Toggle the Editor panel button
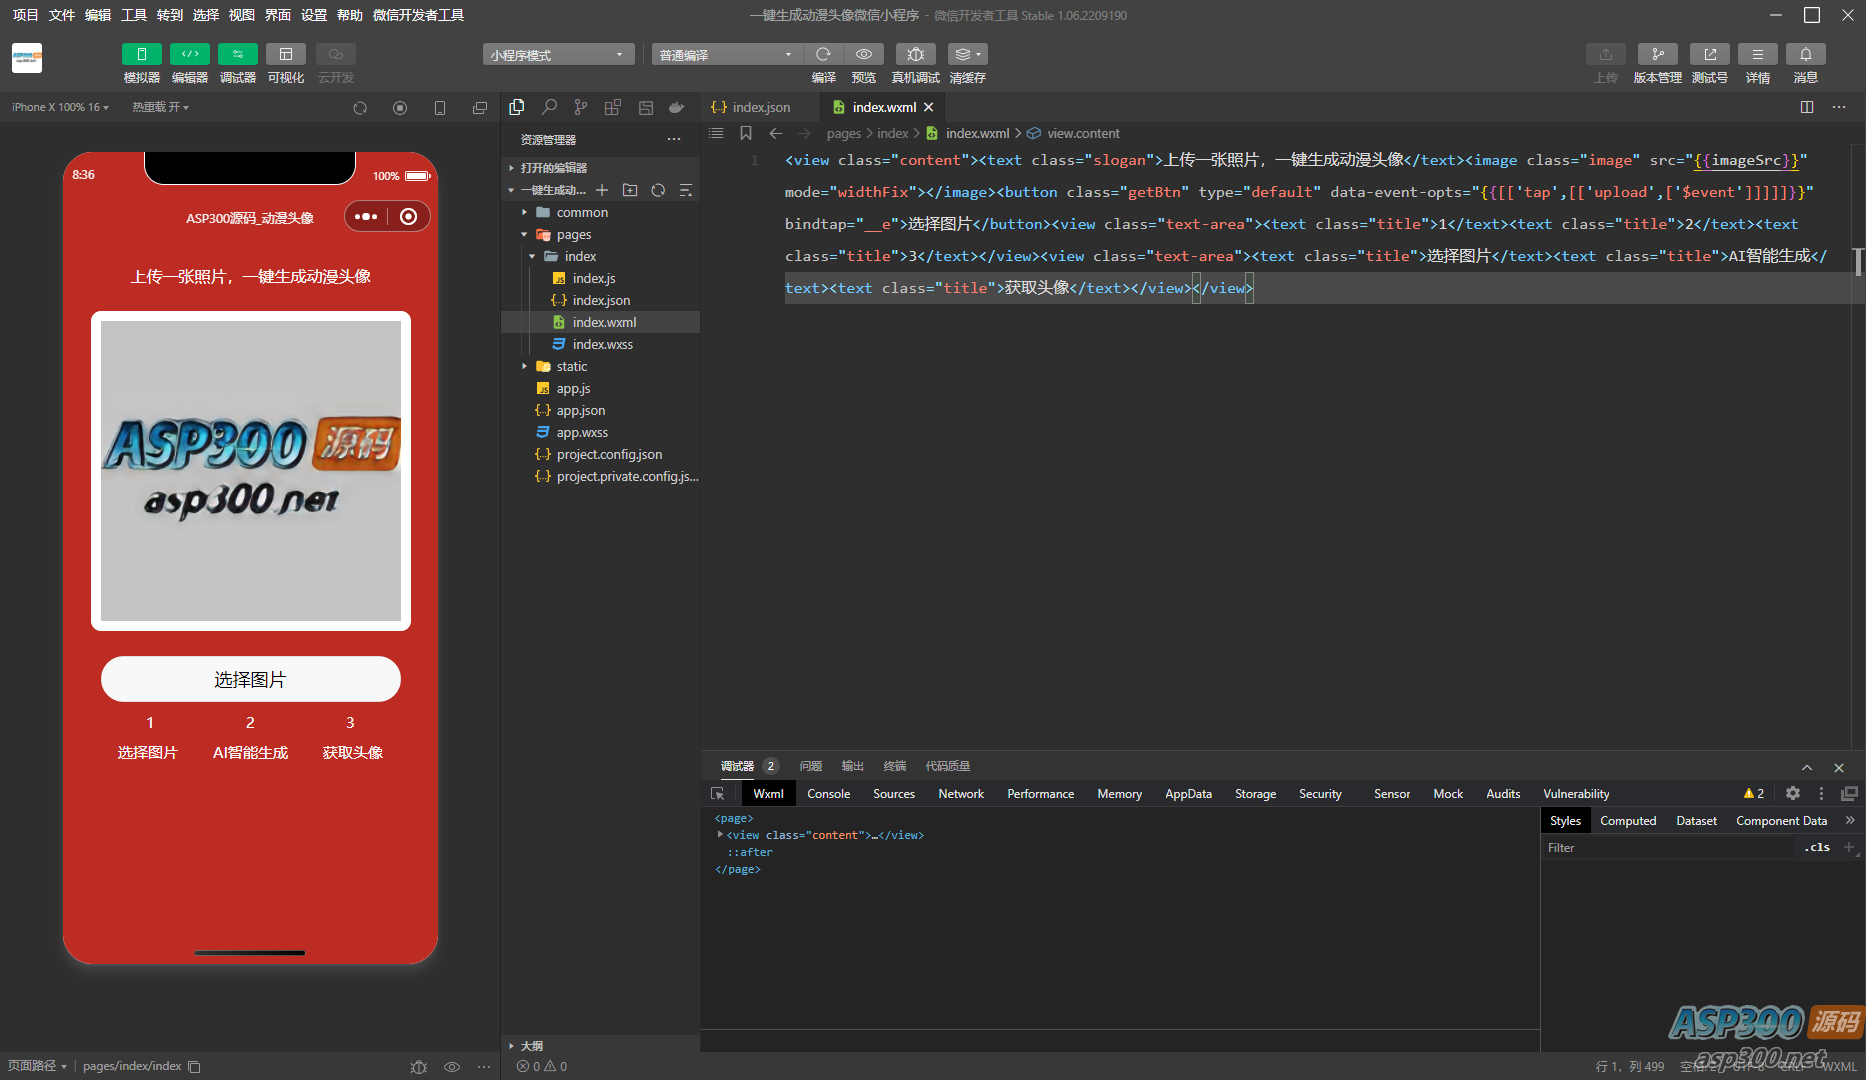The image size is (1866, 1080). [x=189, y=54]
